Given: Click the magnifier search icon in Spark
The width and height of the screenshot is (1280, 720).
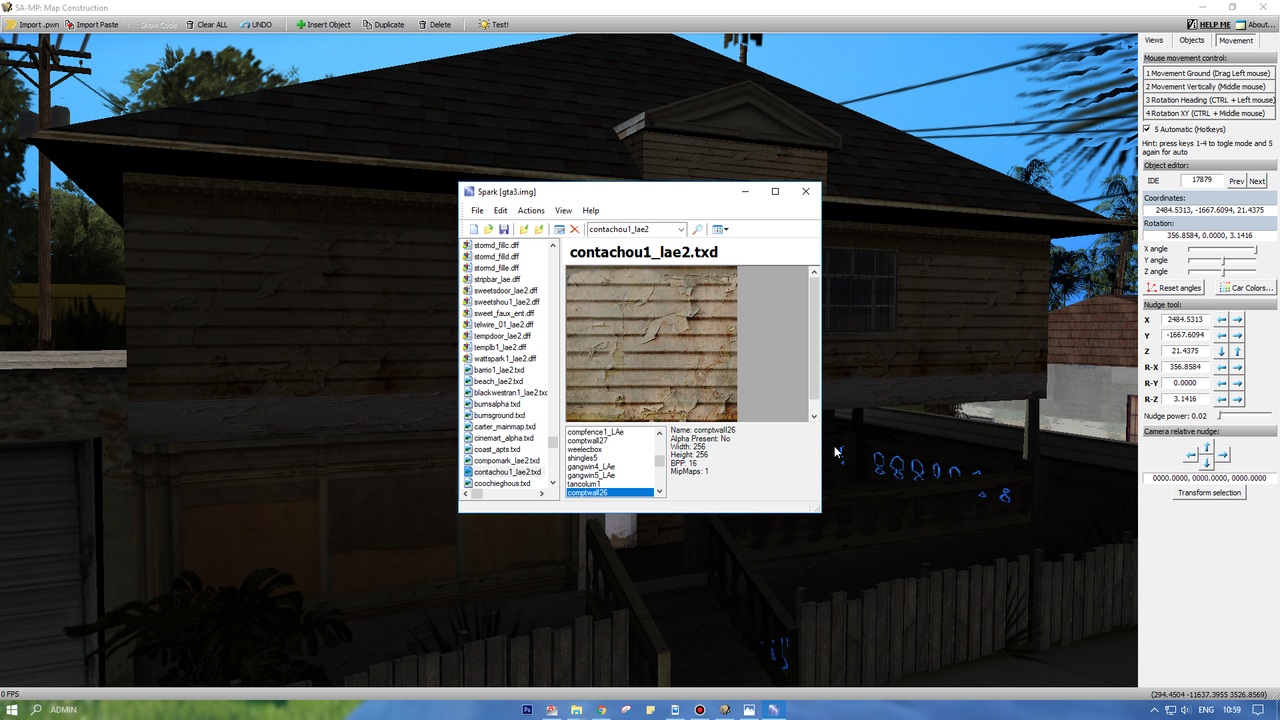Looking at the screenshot, I should coord(698,230).
